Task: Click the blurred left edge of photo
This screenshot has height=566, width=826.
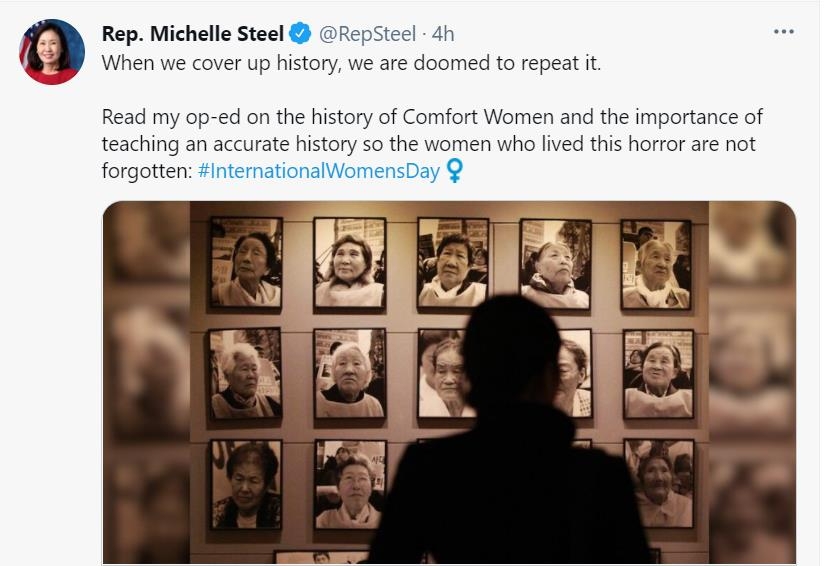Action: 146,380
